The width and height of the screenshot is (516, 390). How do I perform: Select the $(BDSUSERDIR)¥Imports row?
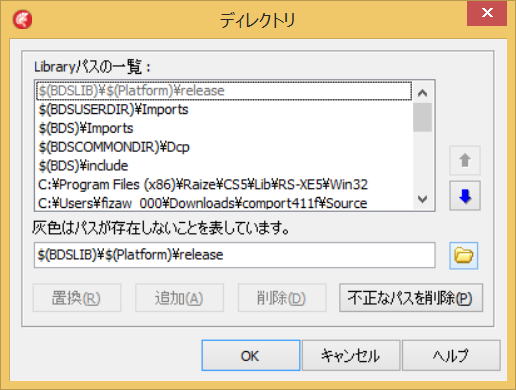click(x=224, y=109)
